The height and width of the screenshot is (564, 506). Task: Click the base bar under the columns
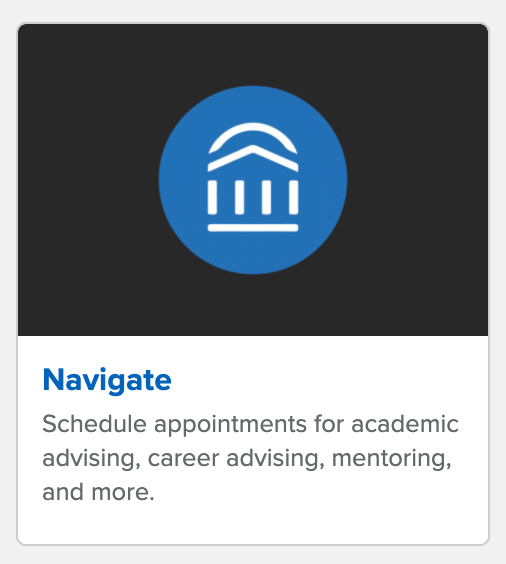(253, 228)
